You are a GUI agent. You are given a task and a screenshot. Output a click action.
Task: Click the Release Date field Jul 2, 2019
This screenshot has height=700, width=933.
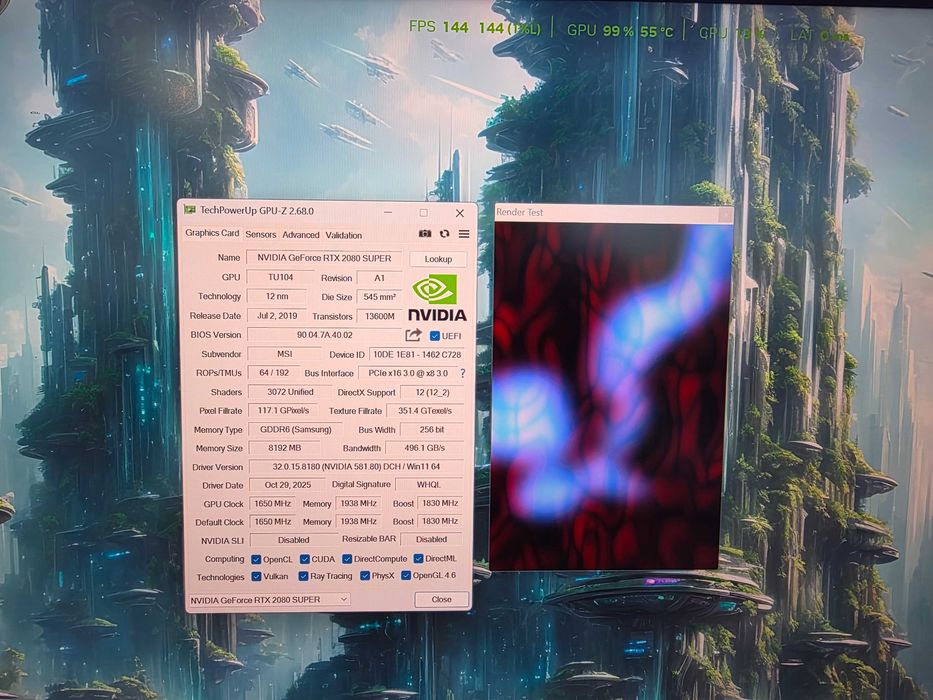pos(277,315)
